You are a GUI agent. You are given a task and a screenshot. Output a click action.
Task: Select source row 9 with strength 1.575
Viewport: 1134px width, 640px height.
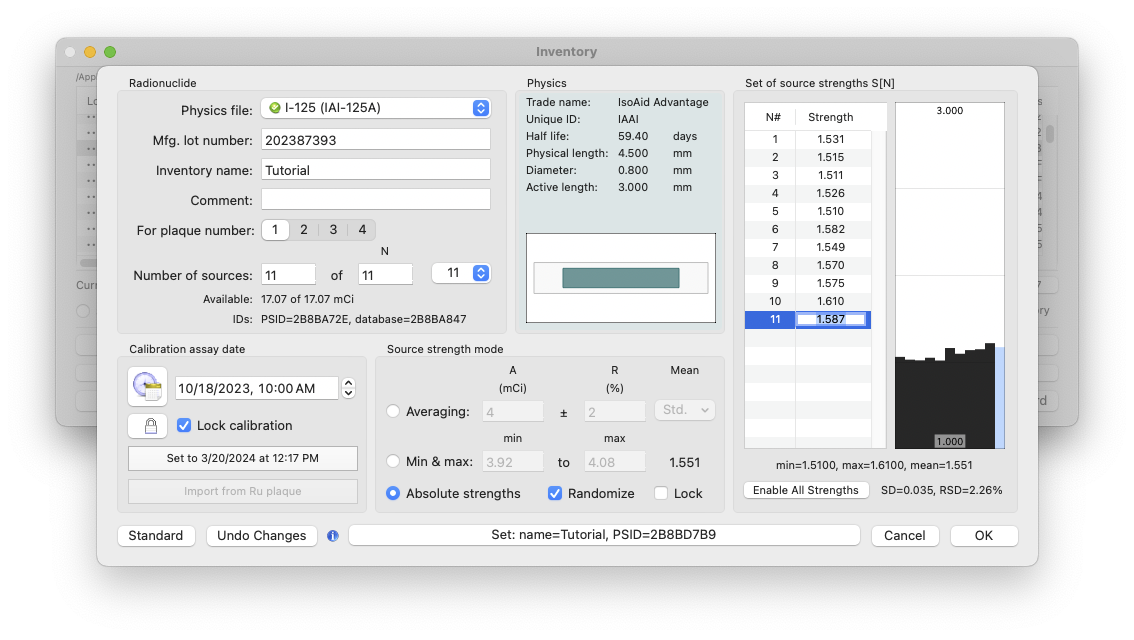(x=808, y=283)
